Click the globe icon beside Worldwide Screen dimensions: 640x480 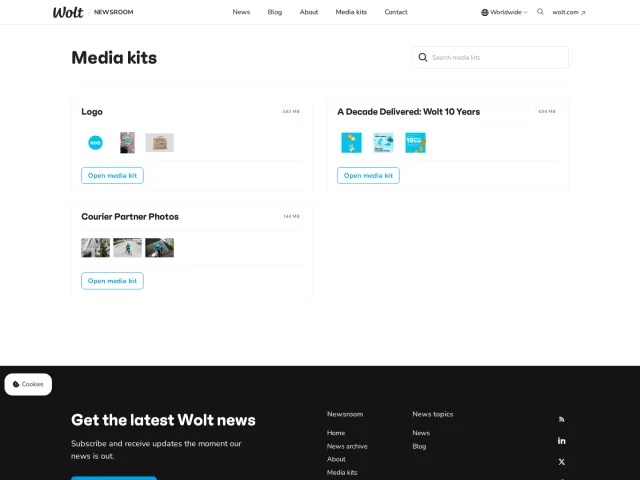tap(484, 12)
